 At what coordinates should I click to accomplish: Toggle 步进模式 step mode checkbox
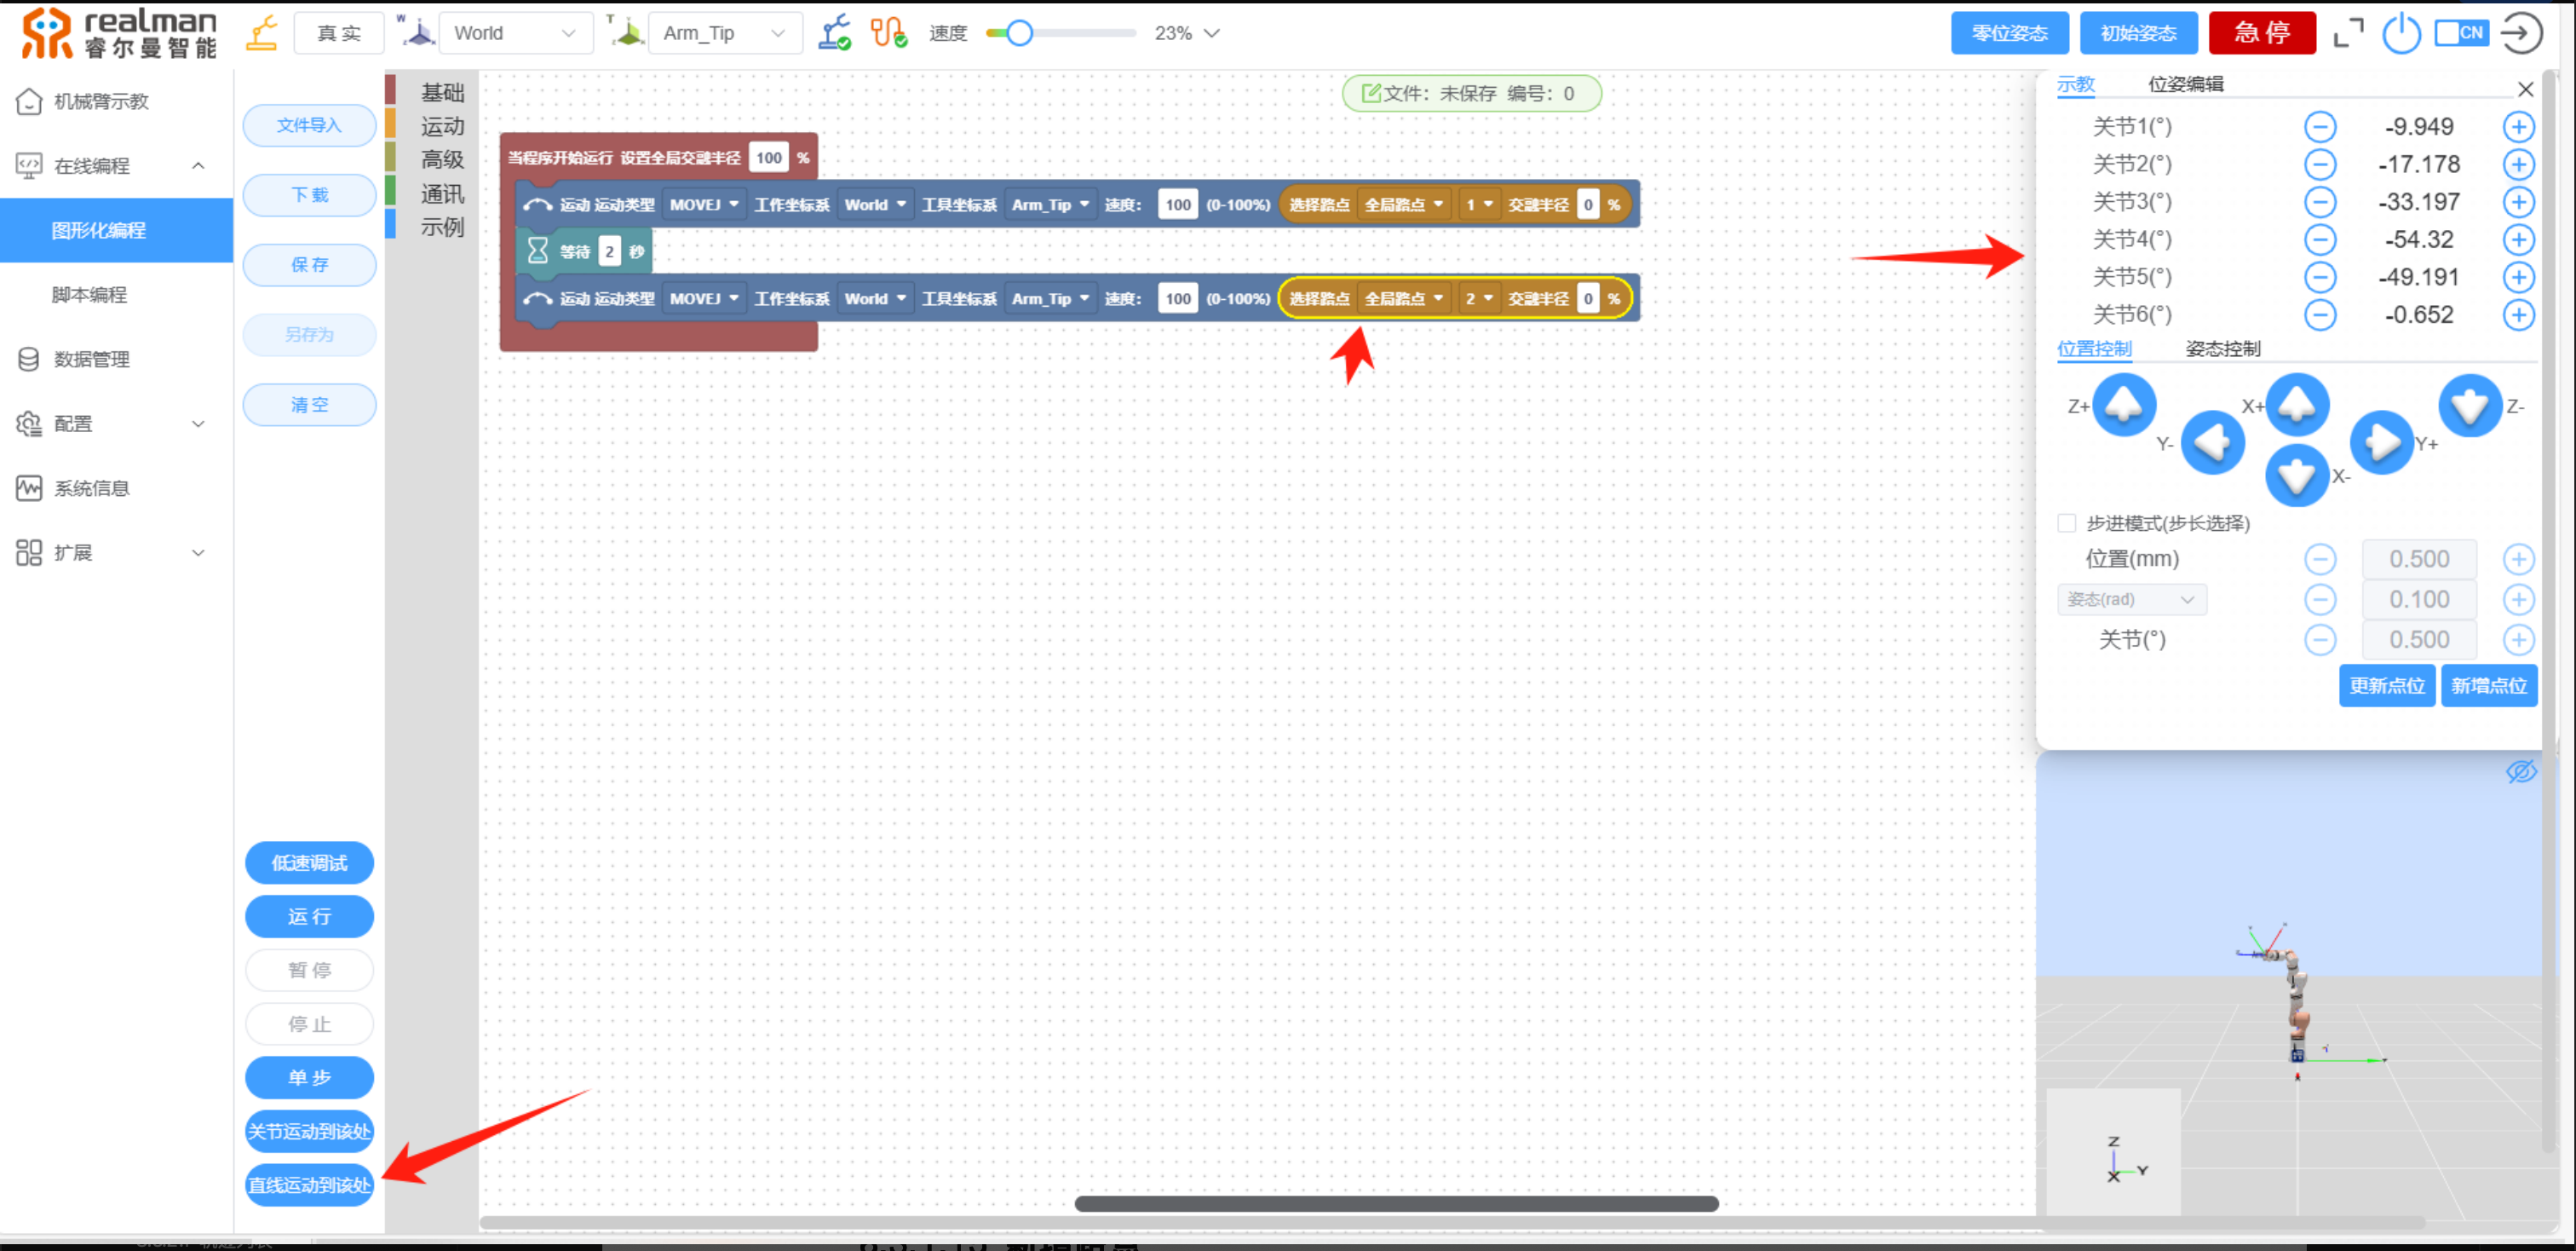2067,522
